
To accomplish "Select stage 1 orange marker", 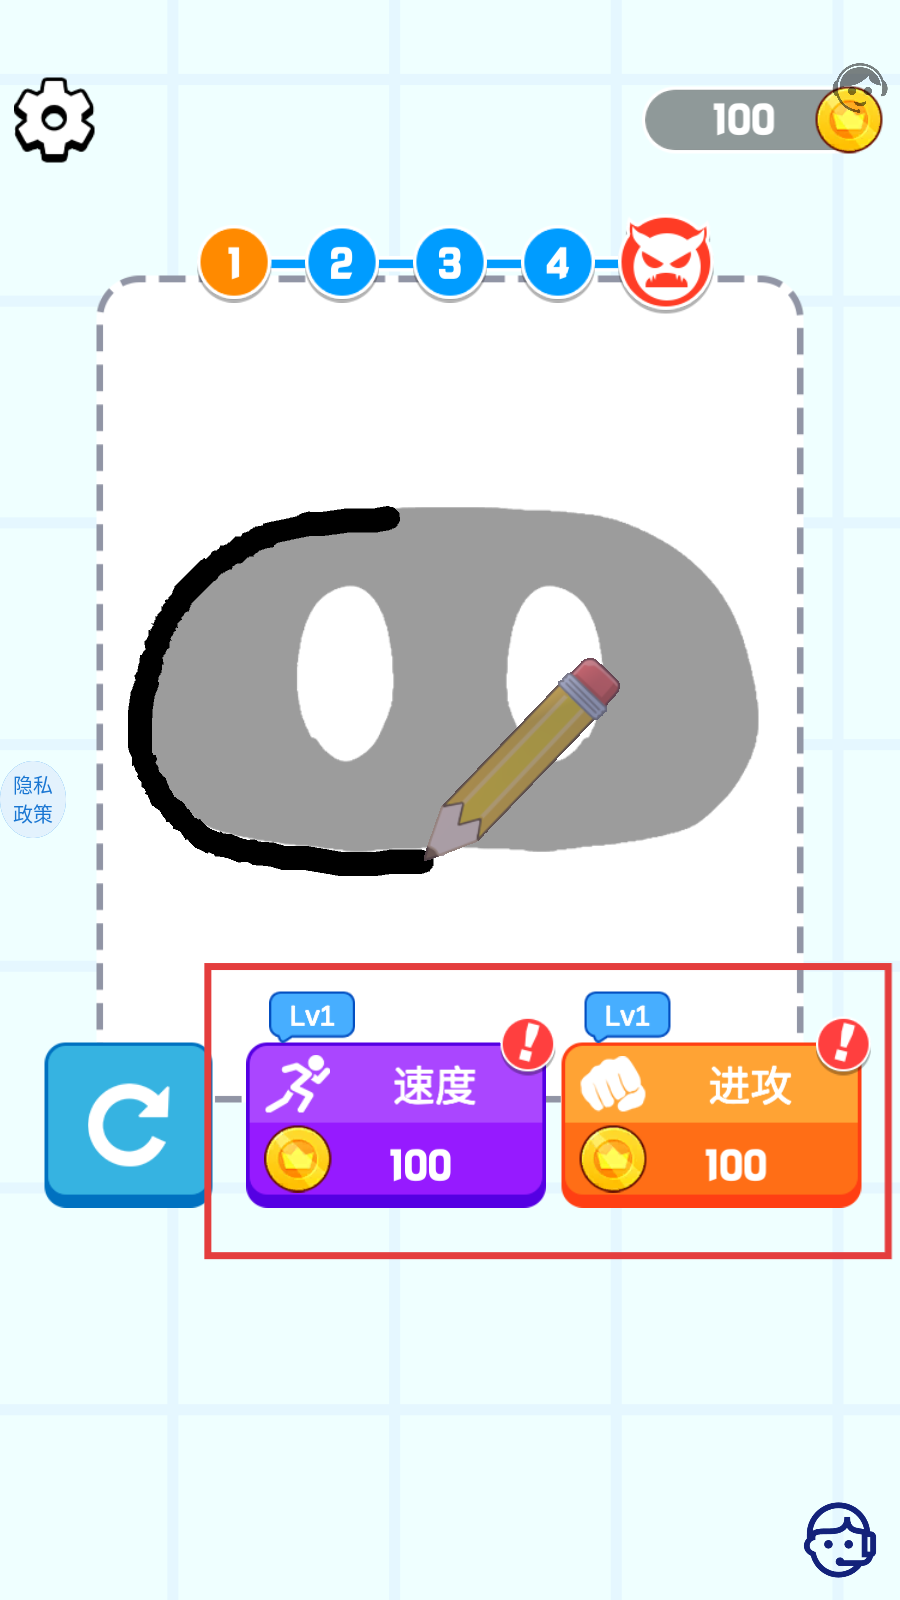I will coord(234,264).
